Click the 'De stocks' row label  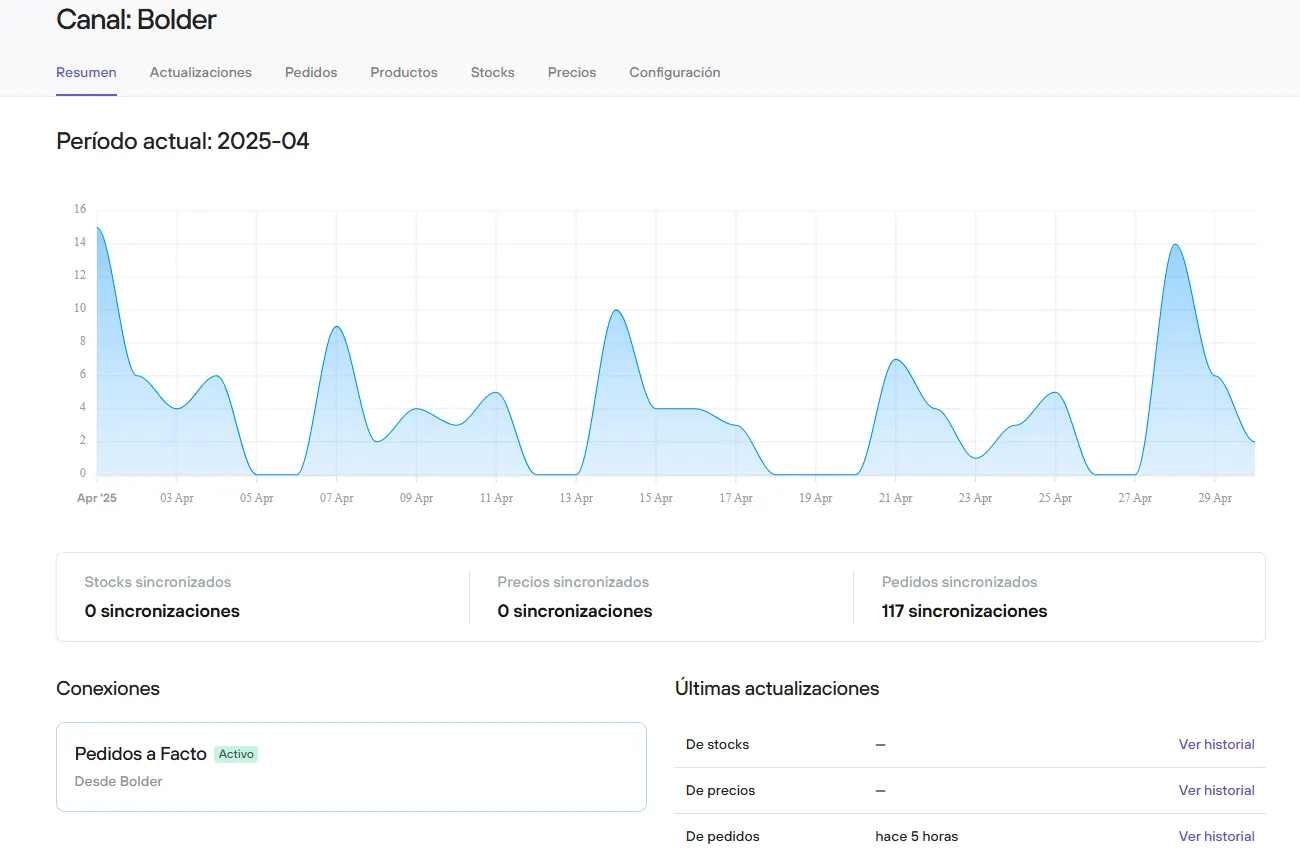[x=717, y=744]
